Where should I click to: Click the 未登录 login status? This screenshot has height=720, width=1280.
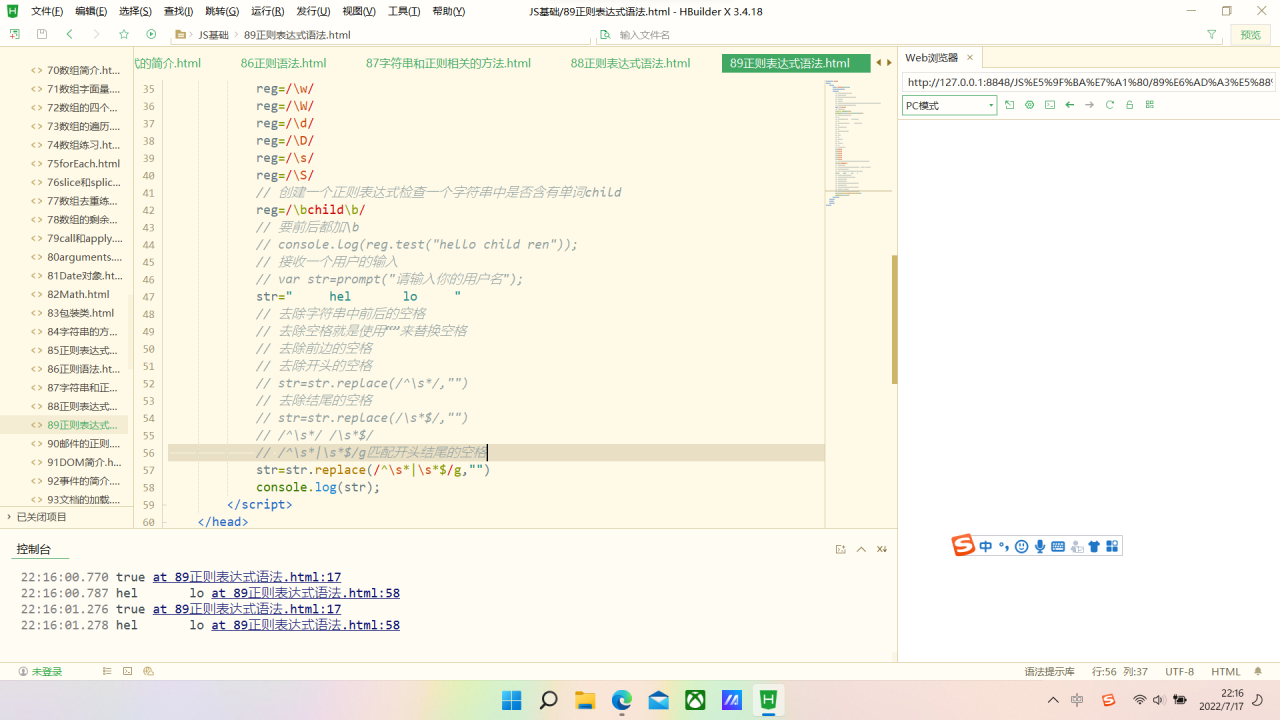point(40,672)
